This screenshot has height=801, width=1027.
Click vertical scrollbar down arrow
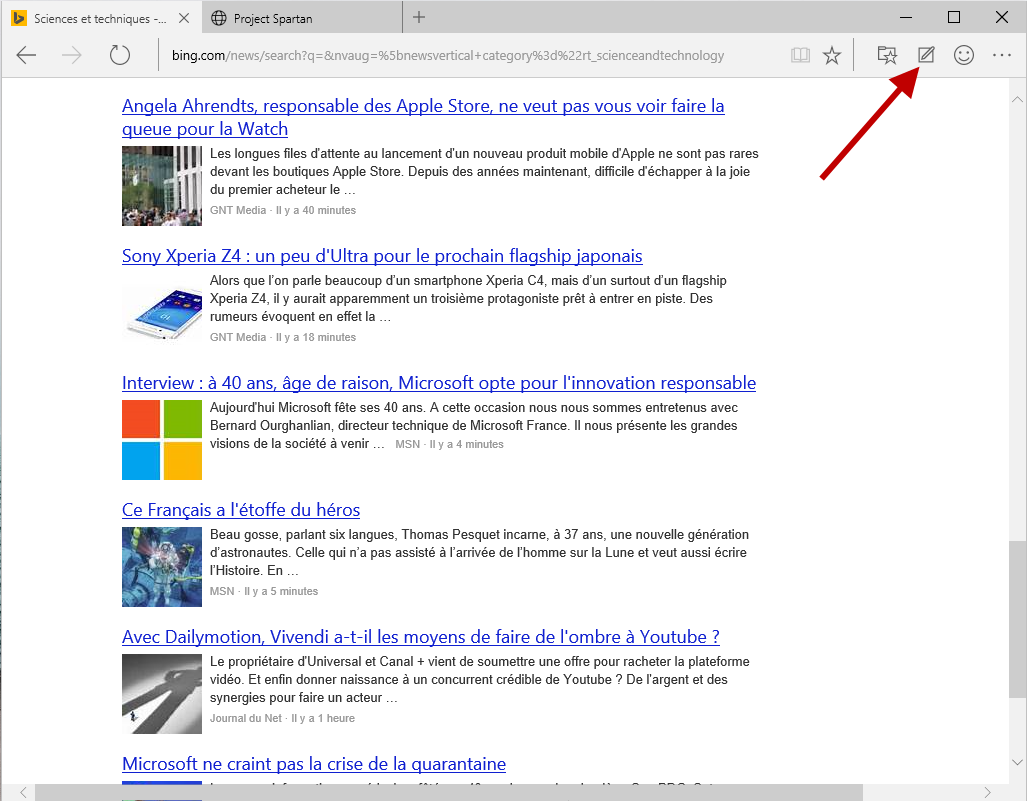coord(1017,762)
